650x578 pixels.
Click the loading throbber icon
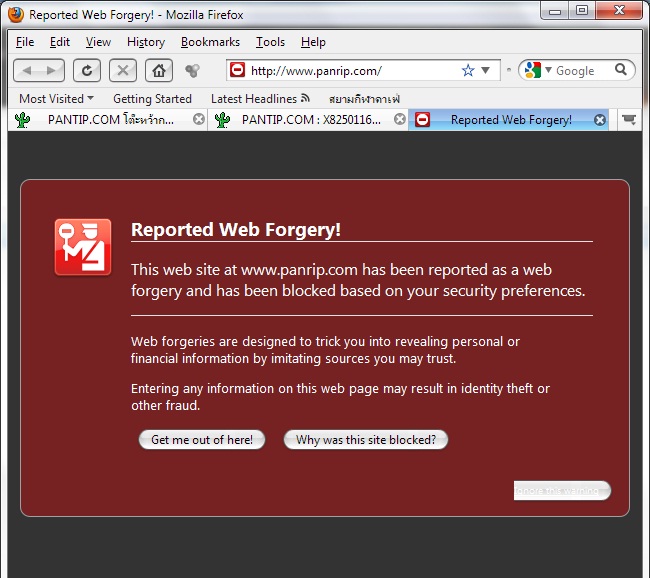coord(192,71)
